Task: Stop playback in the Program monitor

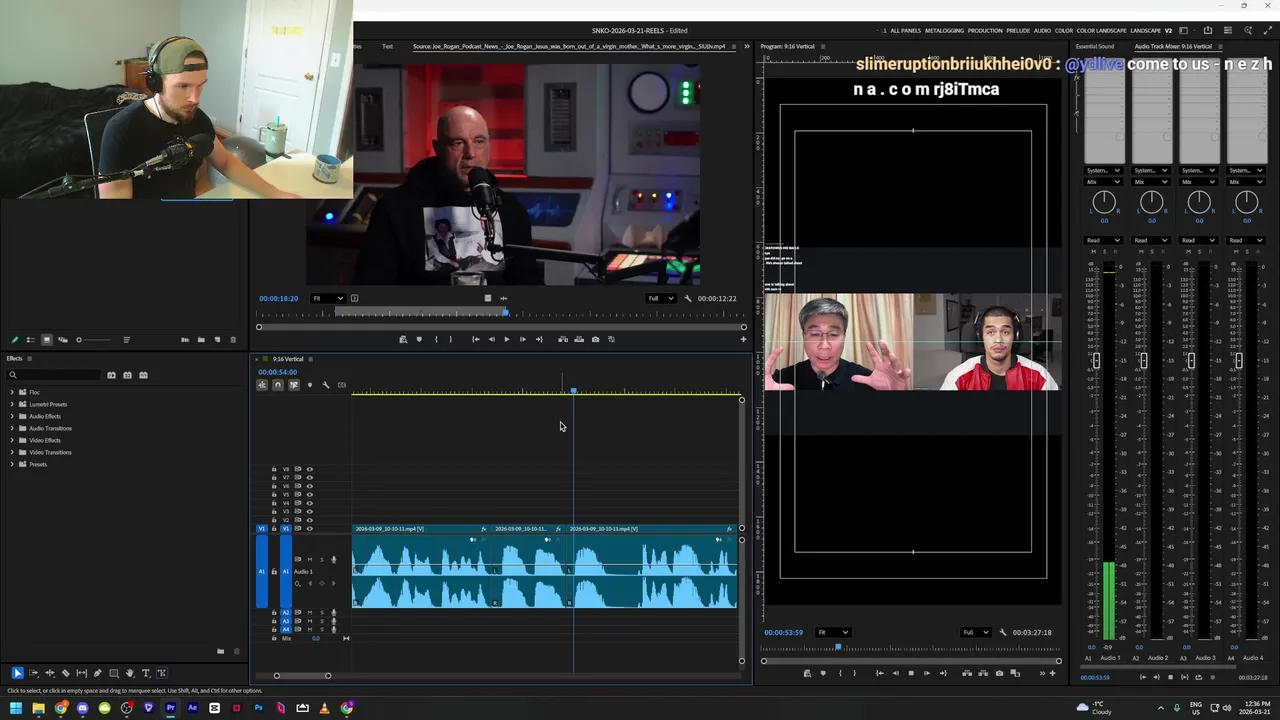Action: [x=911, y=673]
